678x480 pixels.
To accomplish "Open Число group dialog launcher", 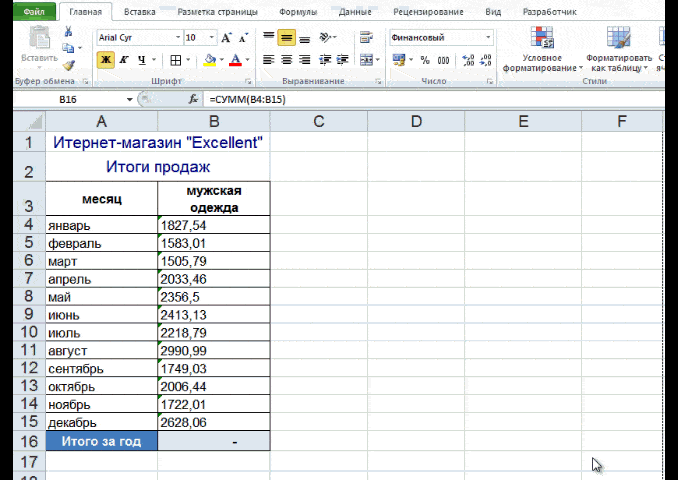I will (x=490, y=81).
